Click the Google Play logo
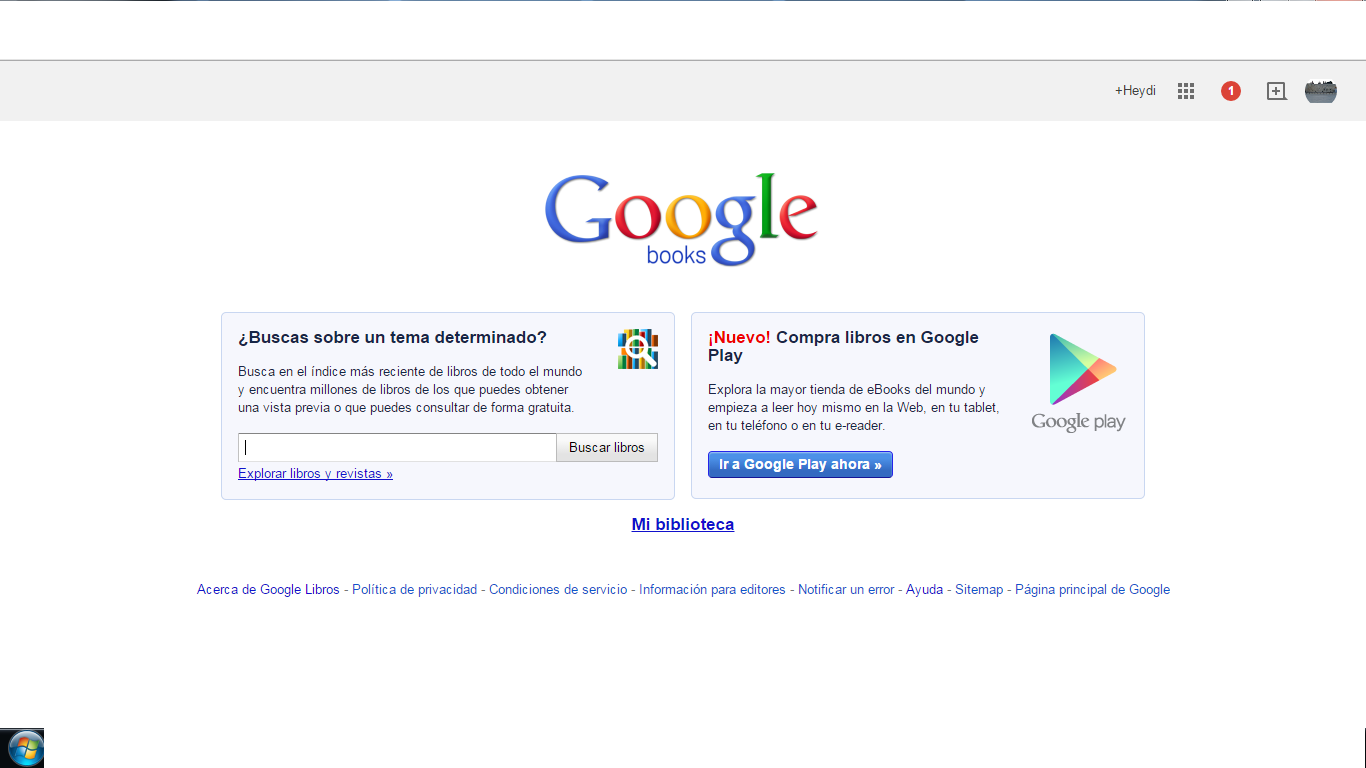Screen dimensions: 1366x768 pyautogui.click(x=1078, y=382)
